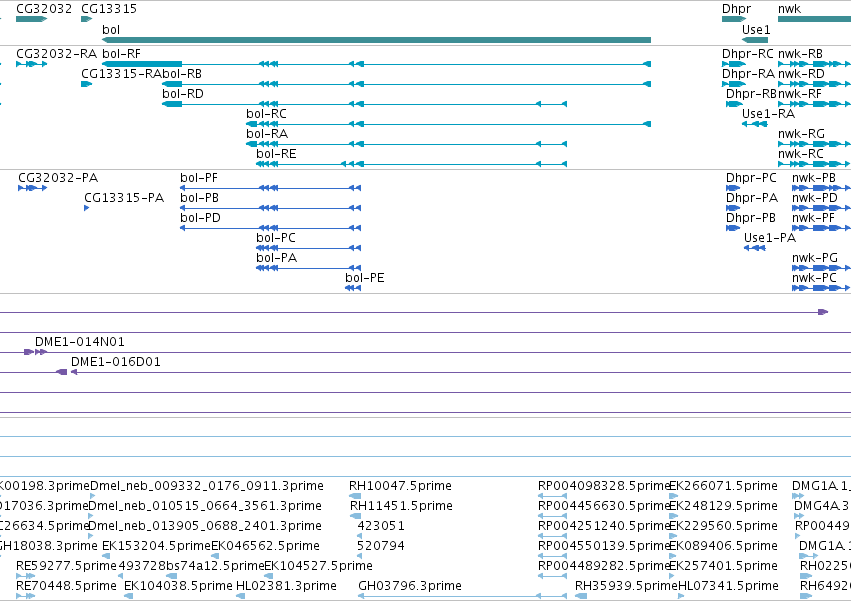851x601 pixels.
Task: Select EST RH10047.5prime
Action: (355, 496)
